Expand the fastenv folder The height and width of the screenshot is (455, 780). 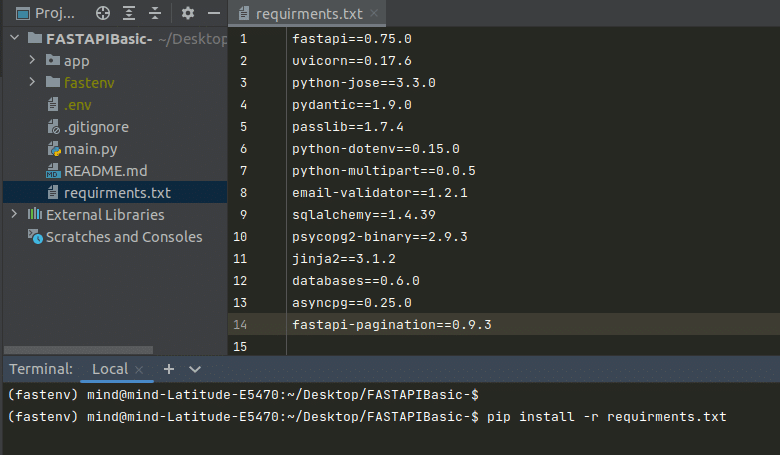[x=33, y=83]
